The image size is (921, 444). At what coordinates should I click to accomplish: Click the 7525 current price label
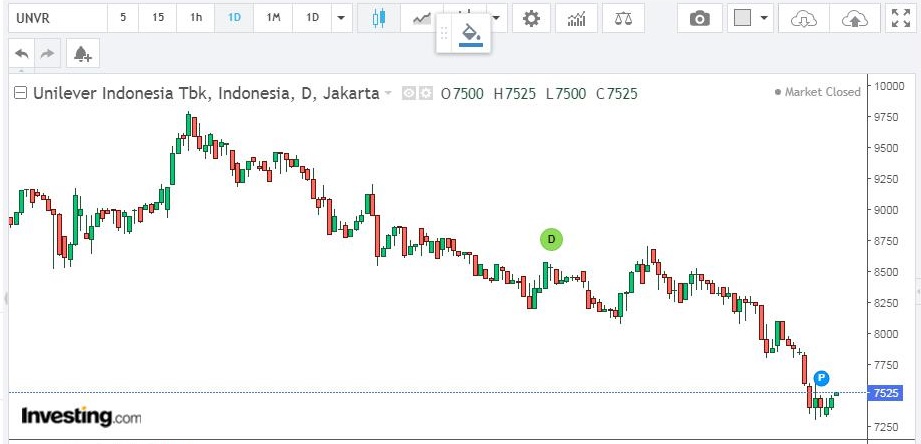point(885,393)
